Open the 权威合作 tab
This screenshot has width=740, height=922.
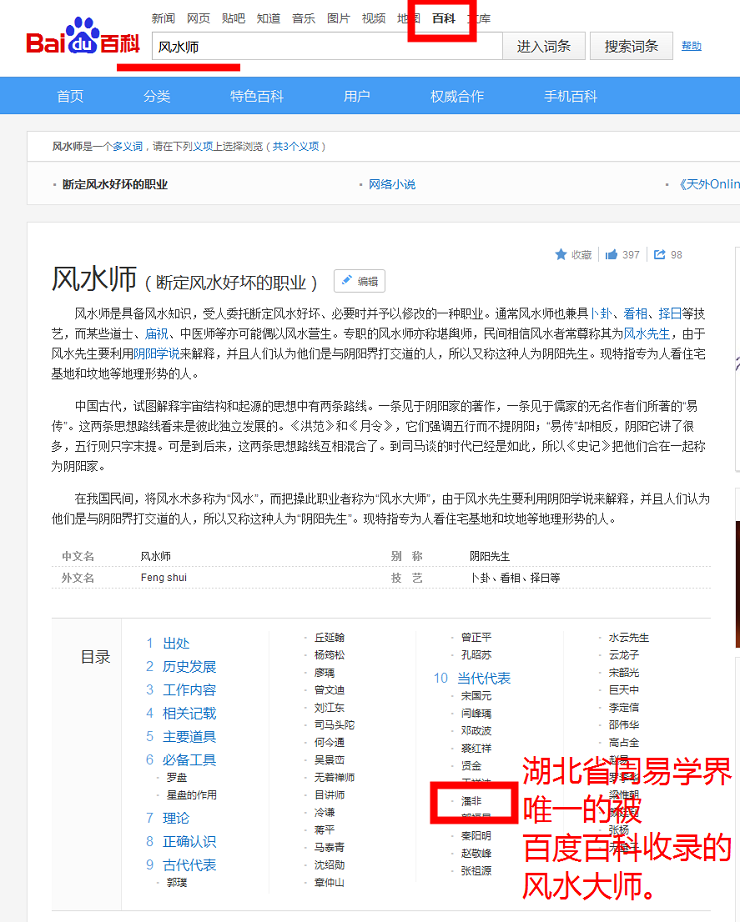point(457,96)
